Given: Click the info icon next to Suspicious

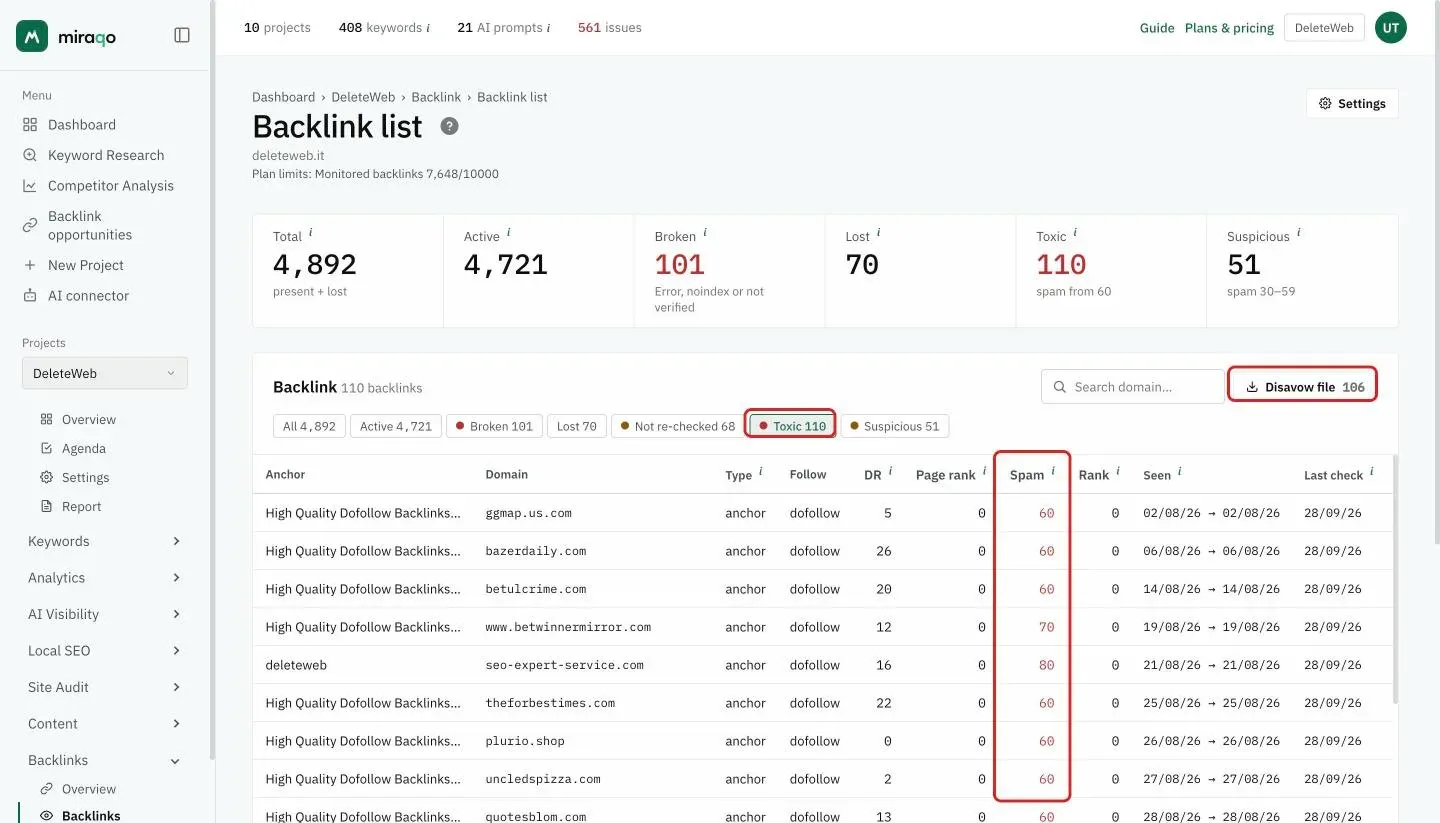Looking at the screenshot, I should 1299,233.
